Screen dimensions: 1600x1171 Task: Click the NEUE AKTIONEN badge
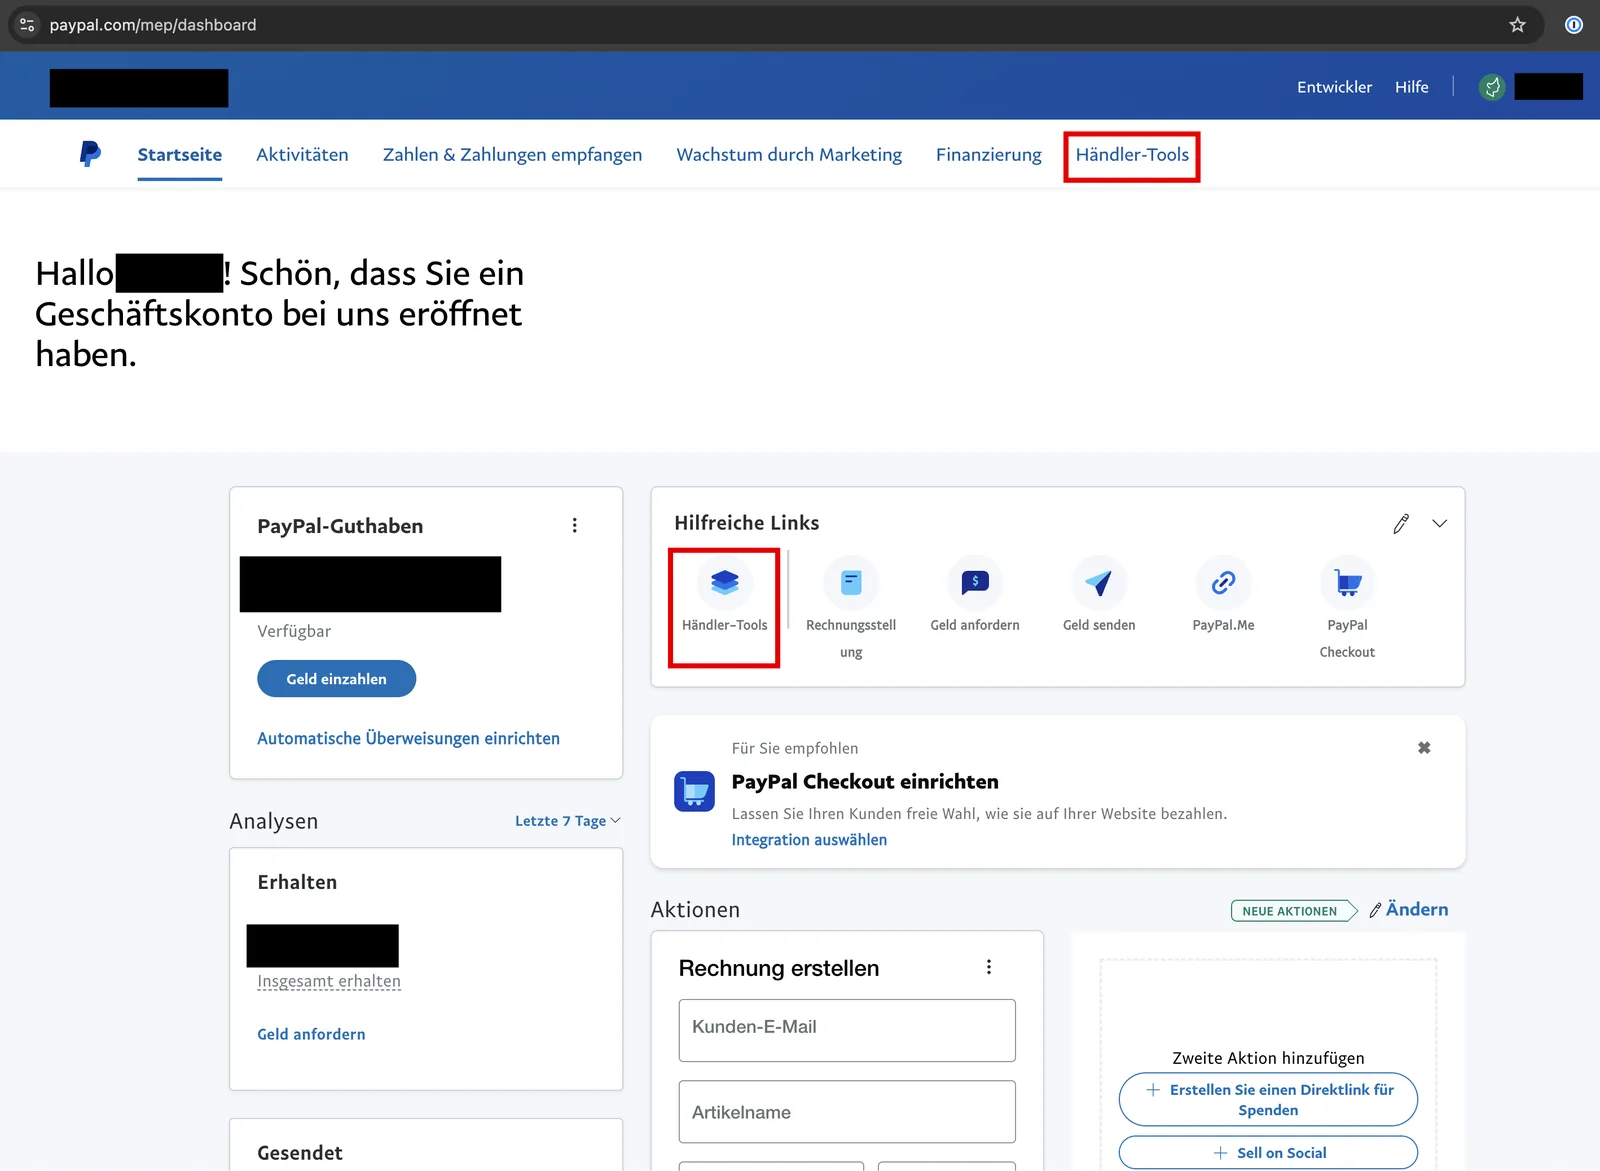[1293, 911]
